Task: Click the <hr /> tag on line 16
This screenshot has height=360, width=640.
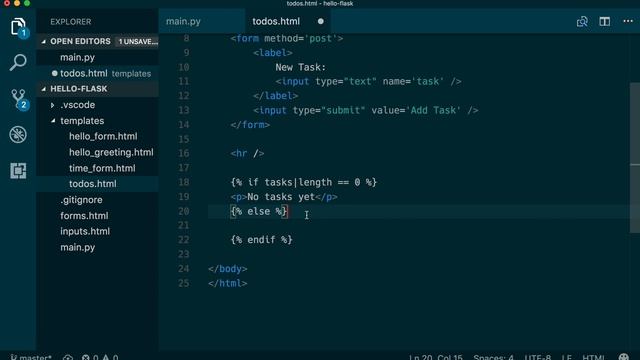Action: pos(247,153)
